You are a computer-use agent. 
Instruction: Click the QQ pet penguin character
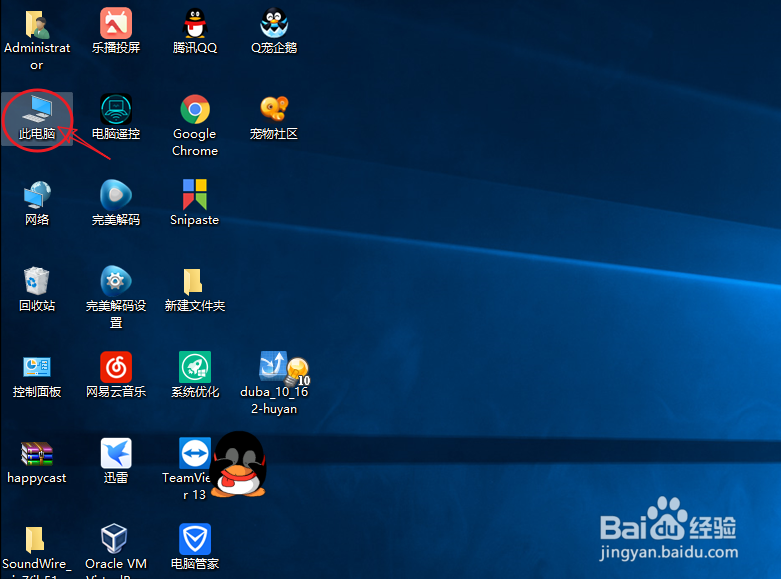click(239, 464)
